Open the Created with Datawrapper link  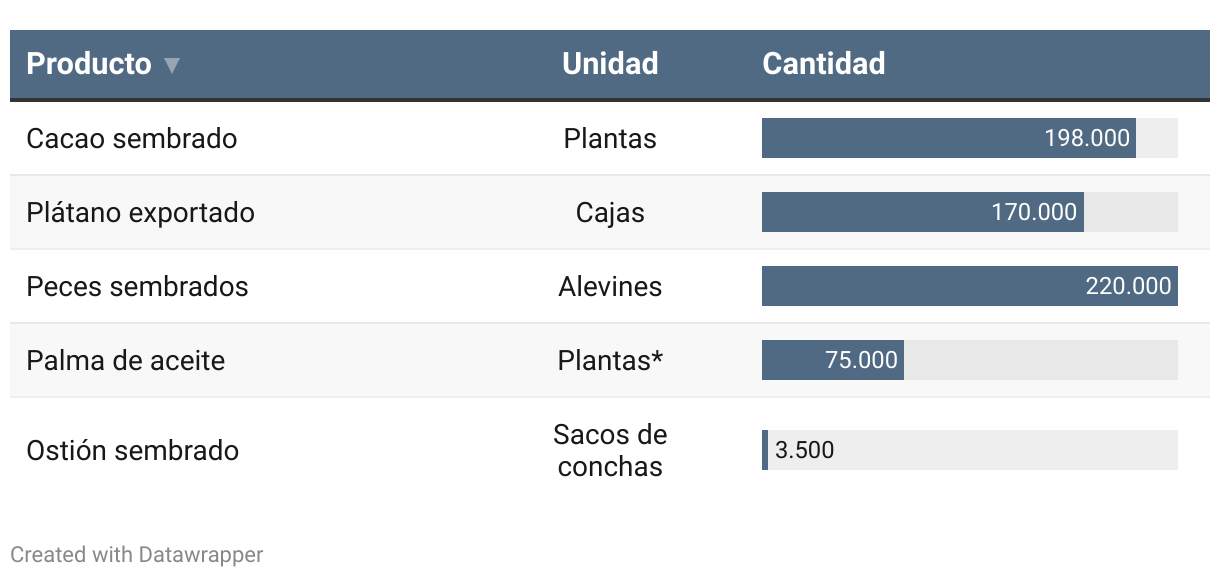[x=137, y=554]
